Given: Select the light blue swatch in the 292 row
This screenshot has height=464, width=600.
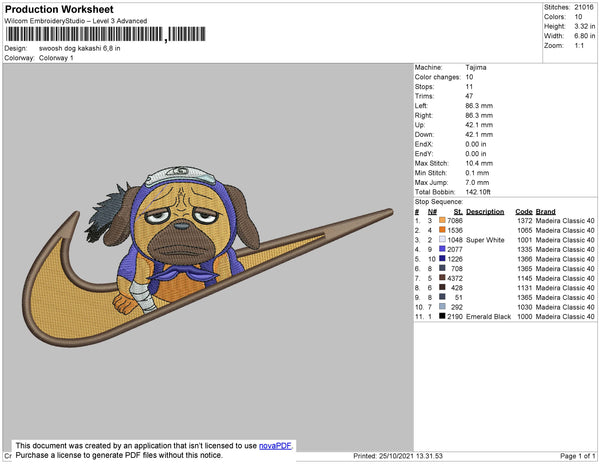Looking at the screenshot, I should [x=442, y=306].
